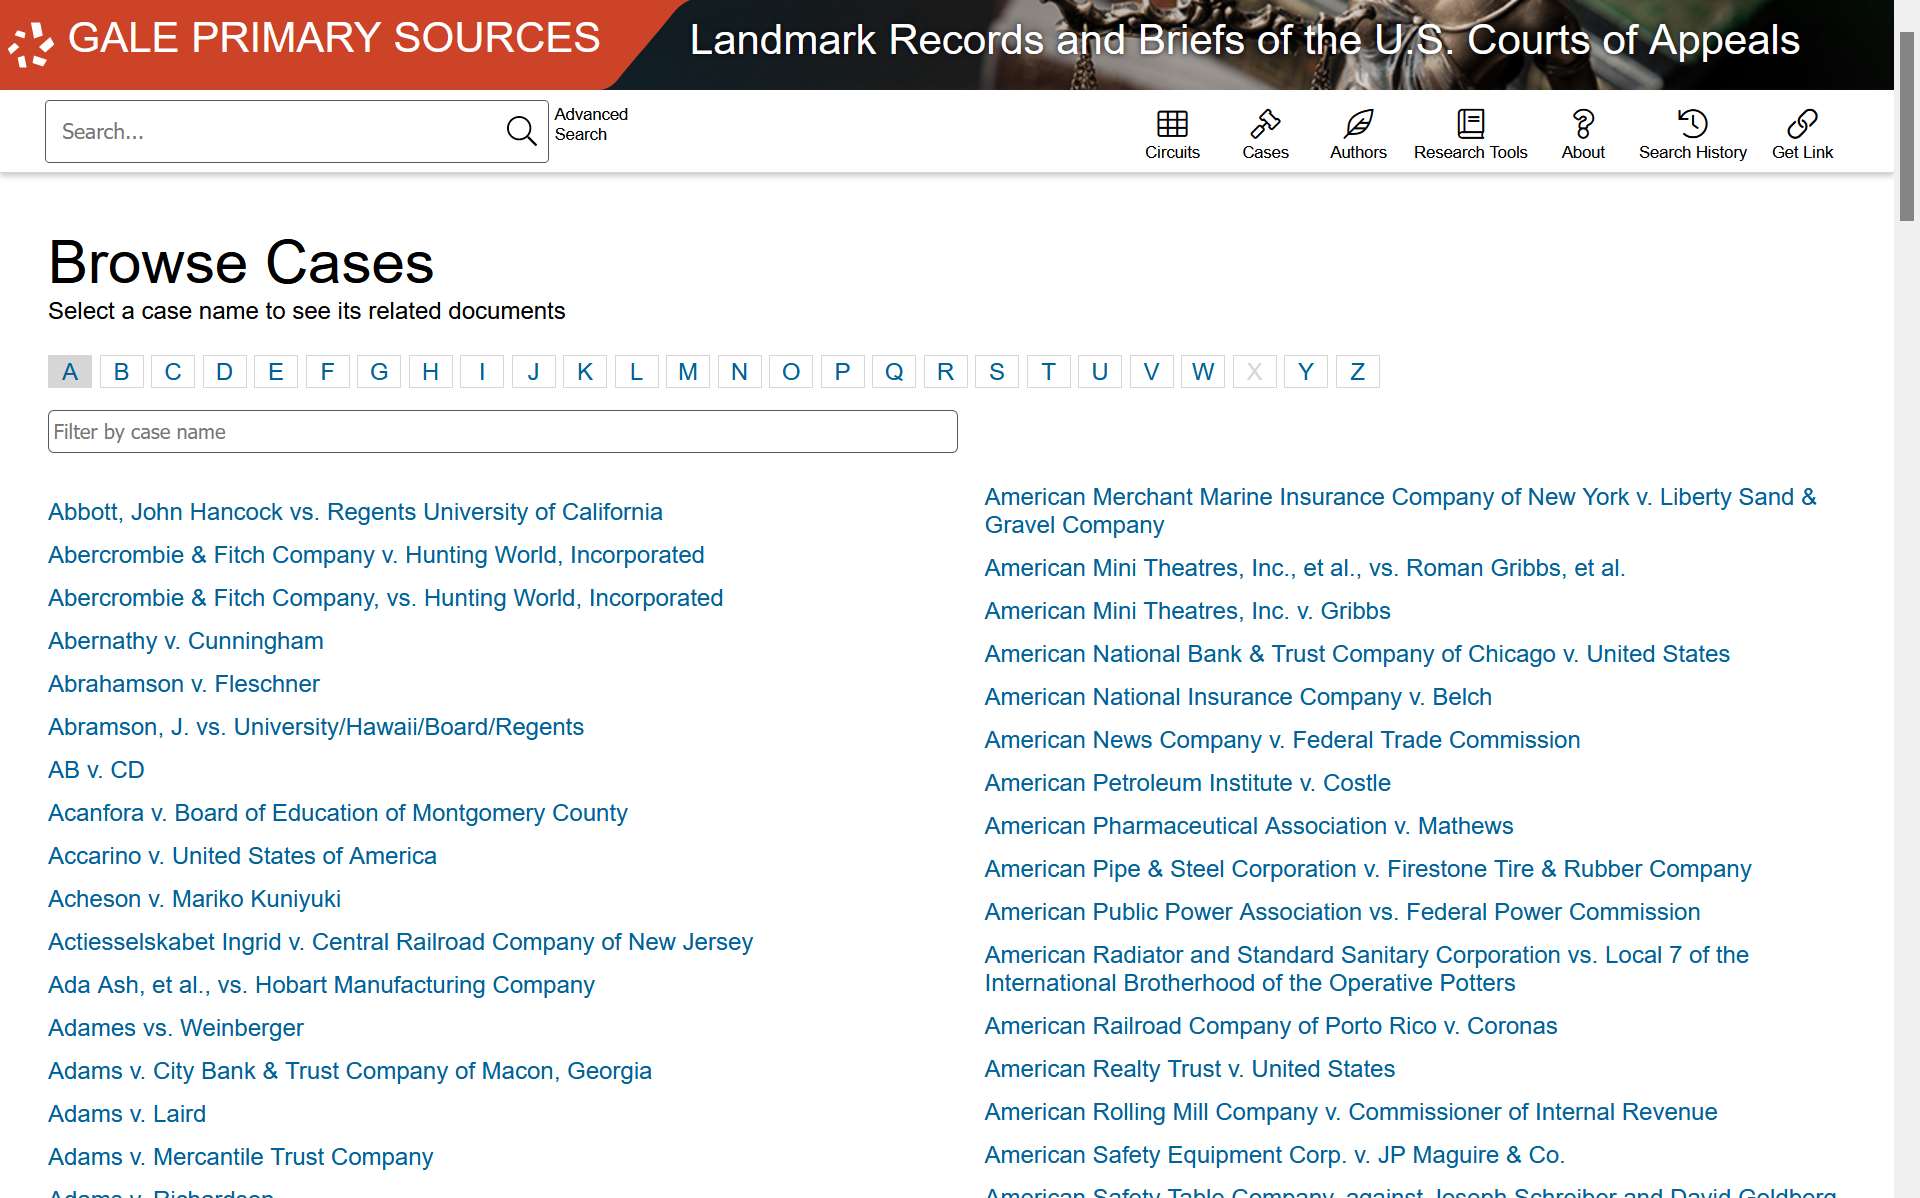Open American Mini Theatres, Inc. v. Gribbs
Screen dimensions: 1920x1198
click(x=1187, y=611)
